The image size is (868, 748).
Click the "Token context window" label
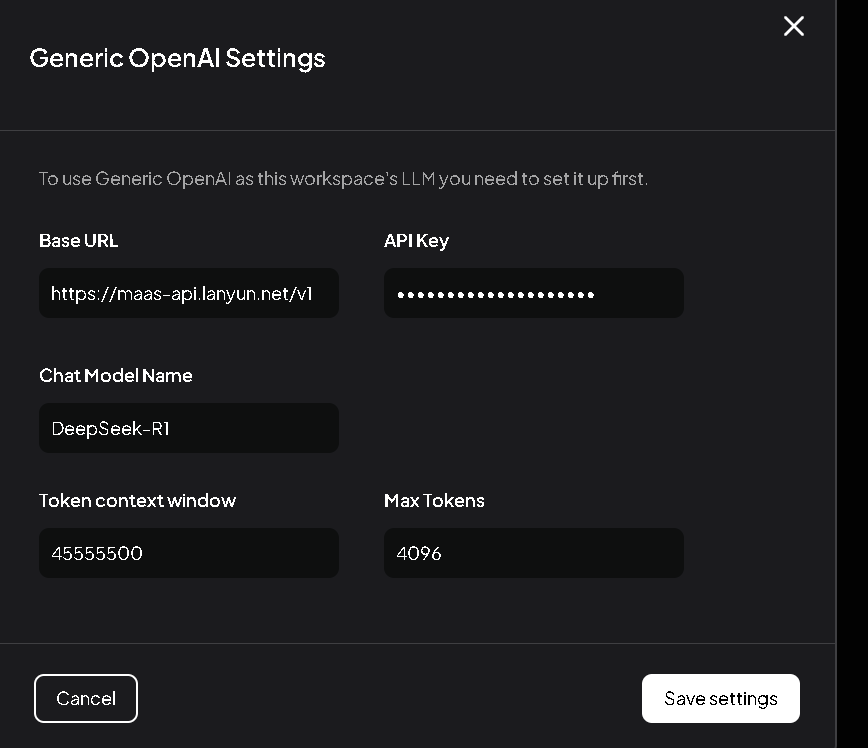click(137, 501)
